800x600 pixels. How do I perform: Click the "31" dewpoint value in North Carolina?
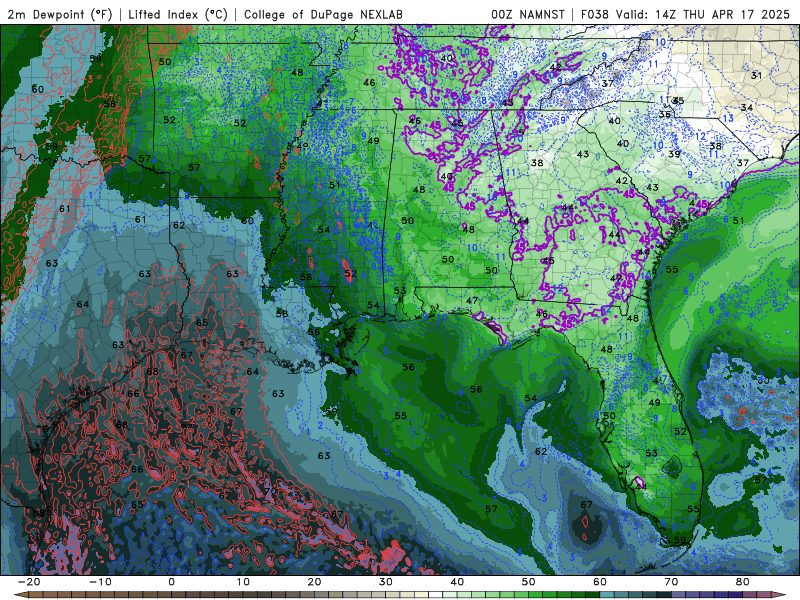[756, 76]
